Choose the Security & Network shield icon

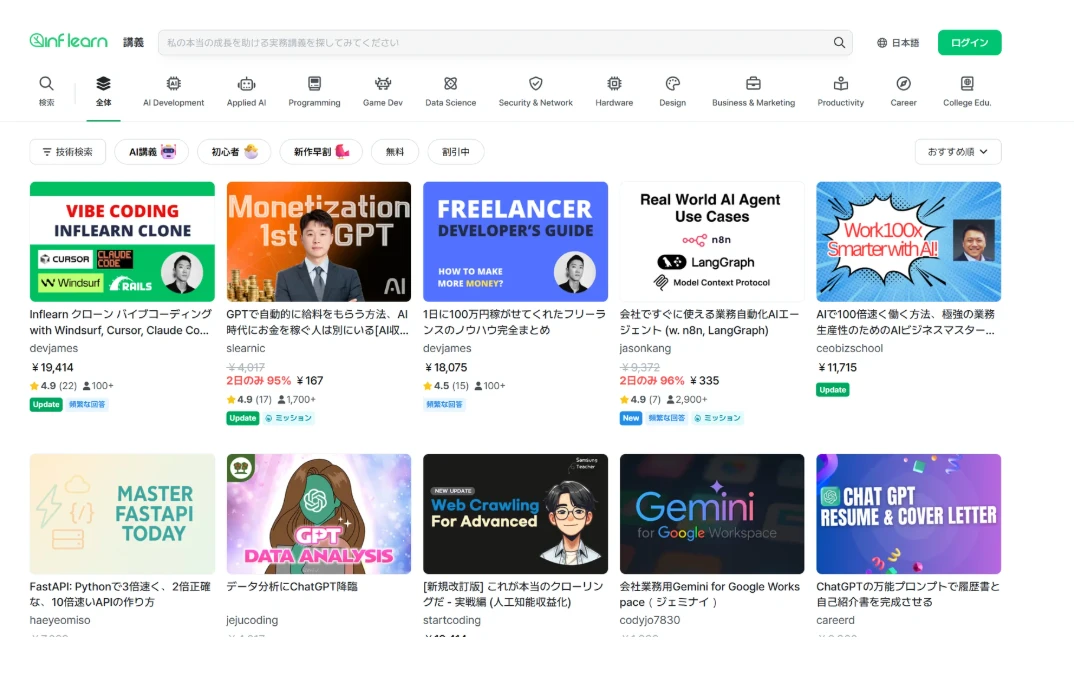[x=535, y=84]
